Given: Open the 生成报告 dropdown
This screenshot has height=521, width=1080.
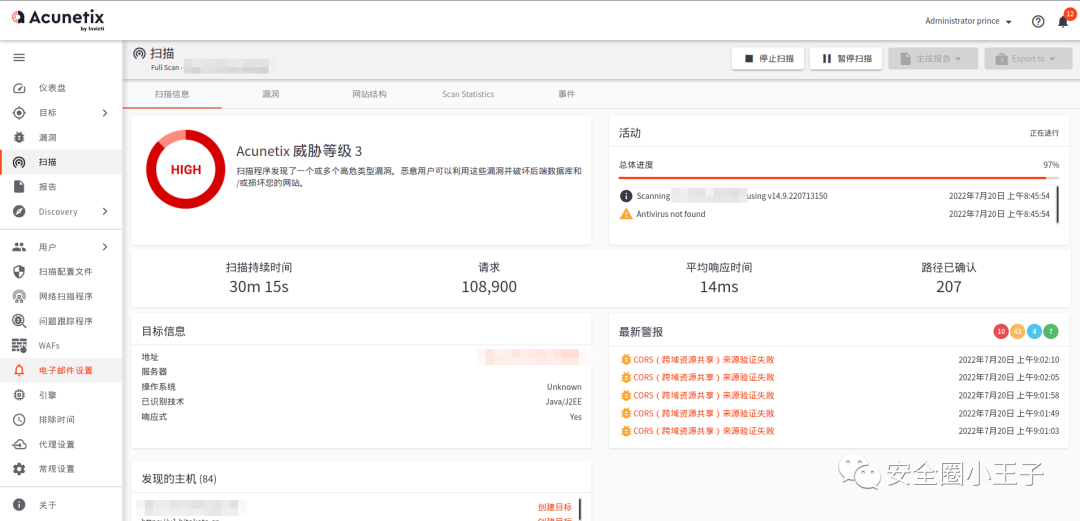Looking at the screenshot, I should coord(933,59).
